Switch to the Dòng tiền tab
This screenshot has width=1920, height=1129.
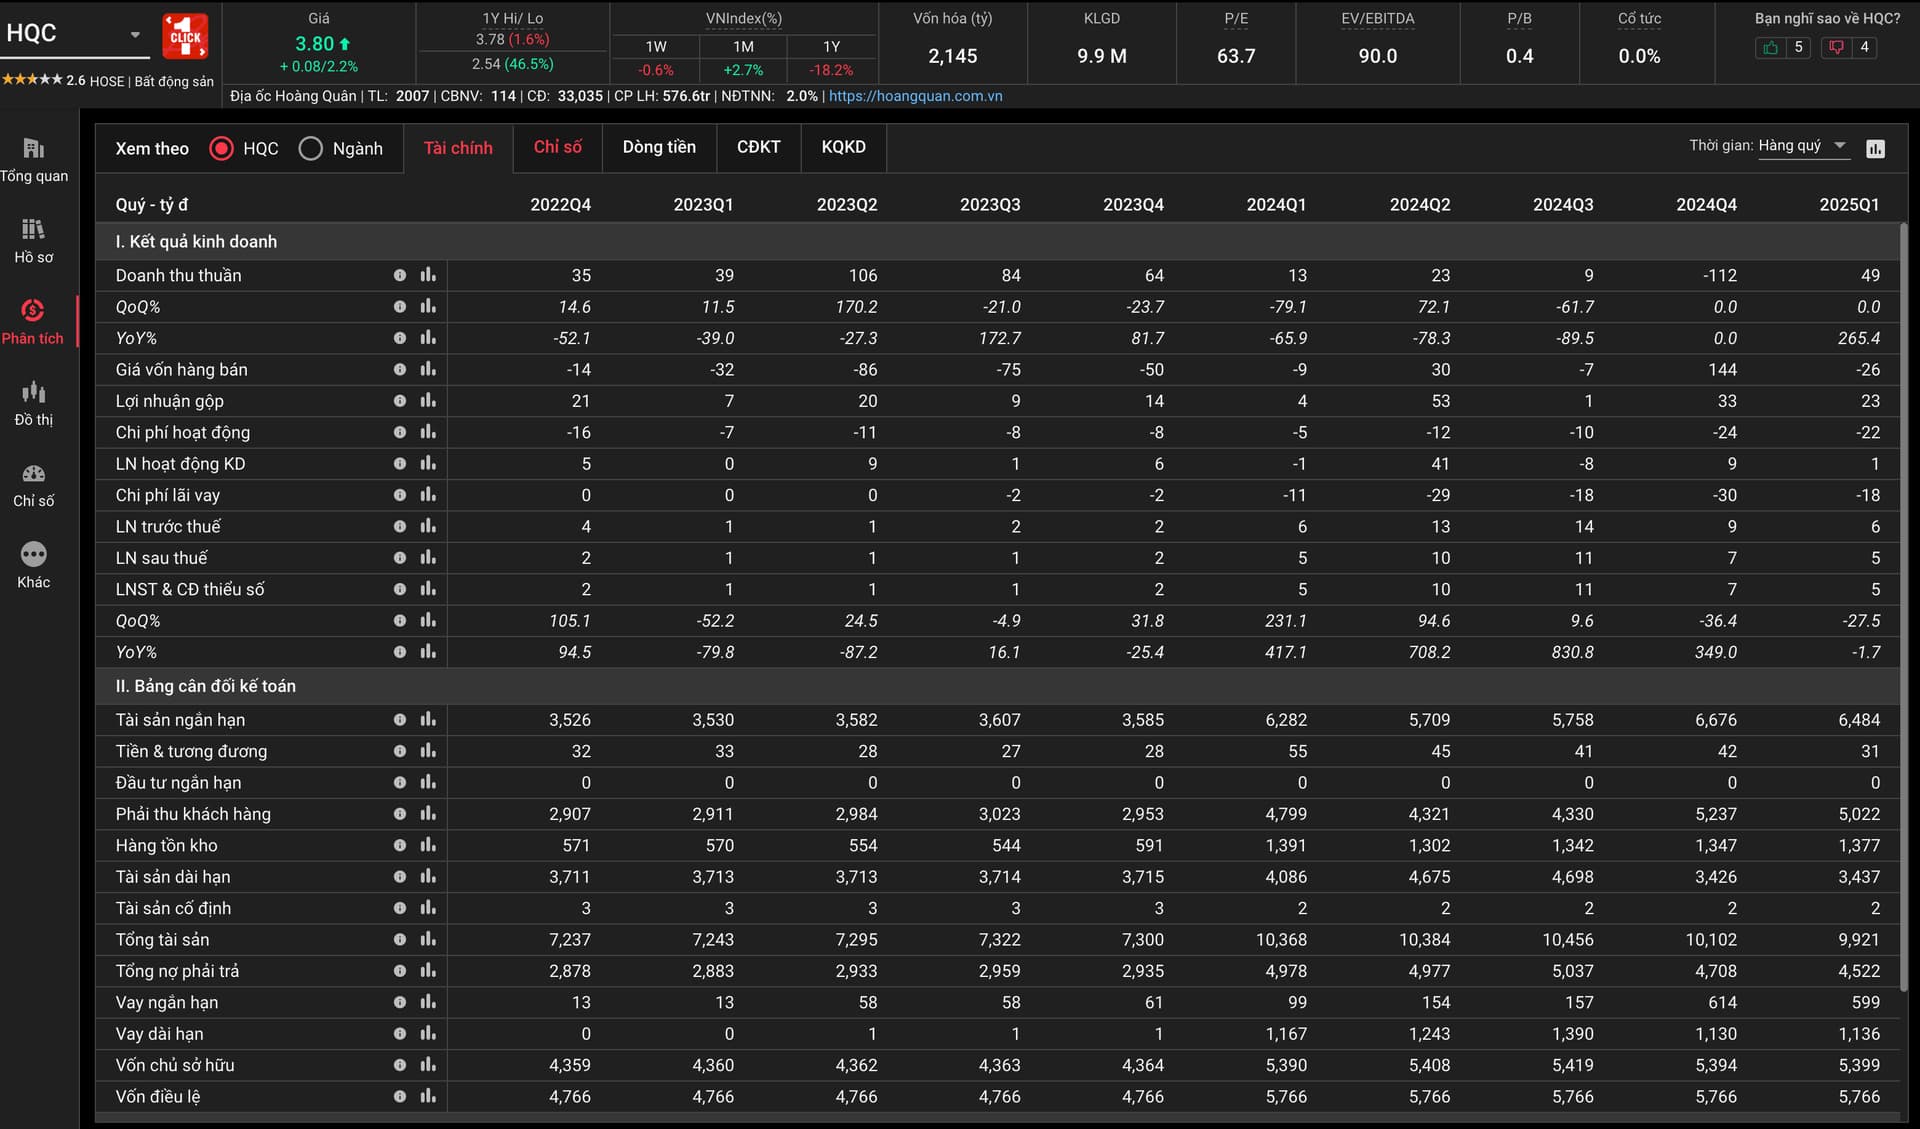pos(658,147)
